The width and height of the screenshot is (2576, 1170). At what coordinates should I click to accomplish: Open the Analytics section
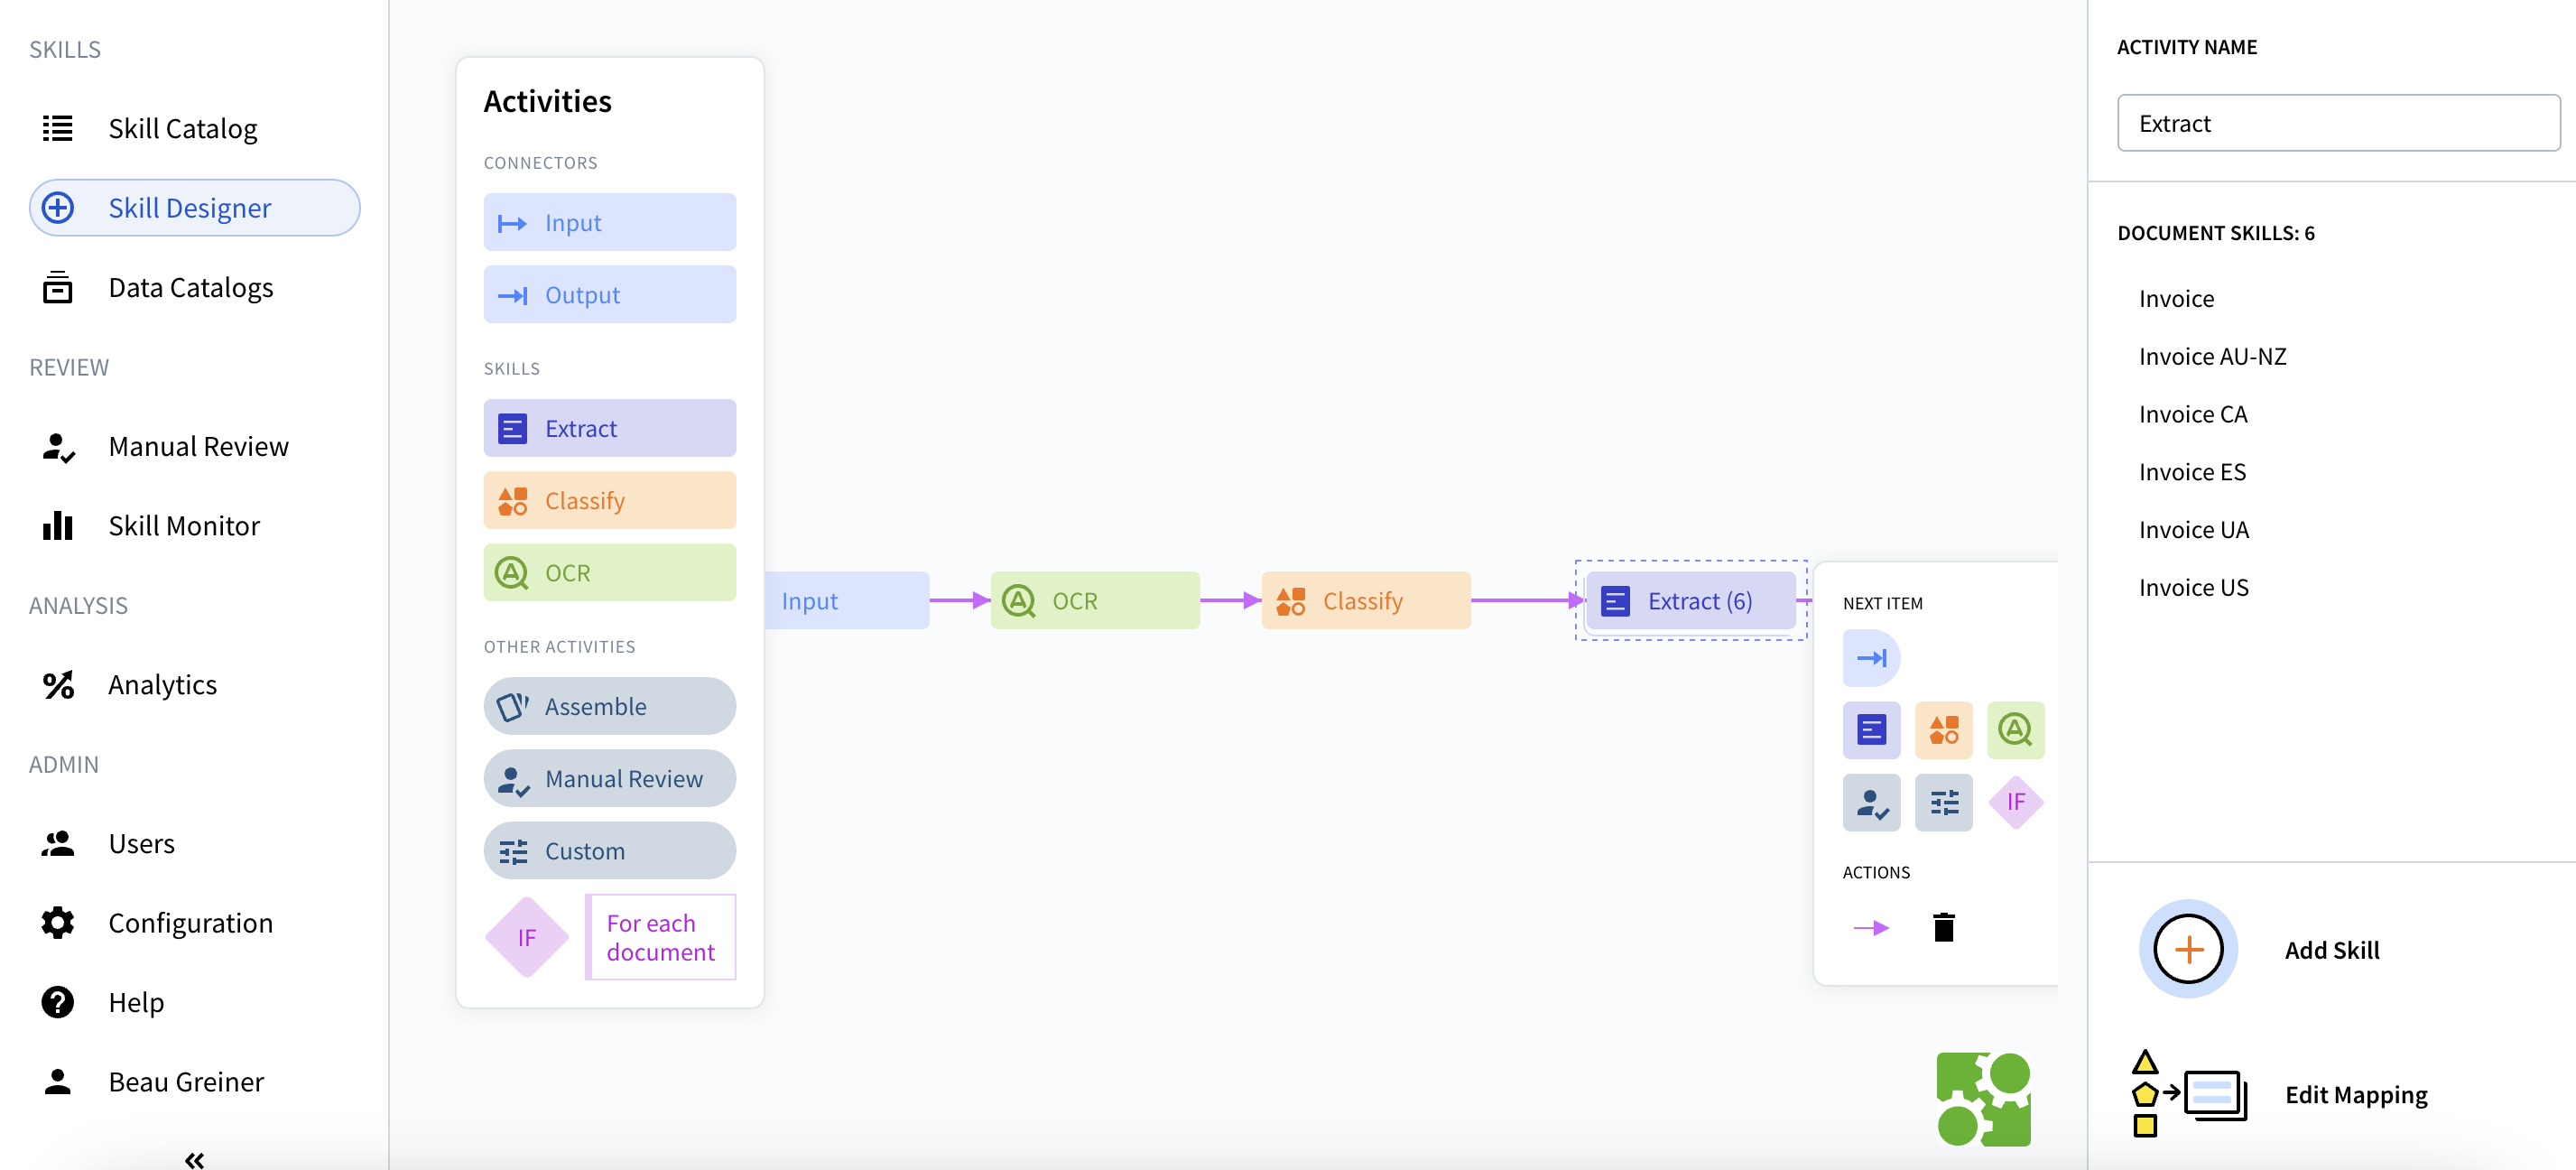[x=162, y=684]
